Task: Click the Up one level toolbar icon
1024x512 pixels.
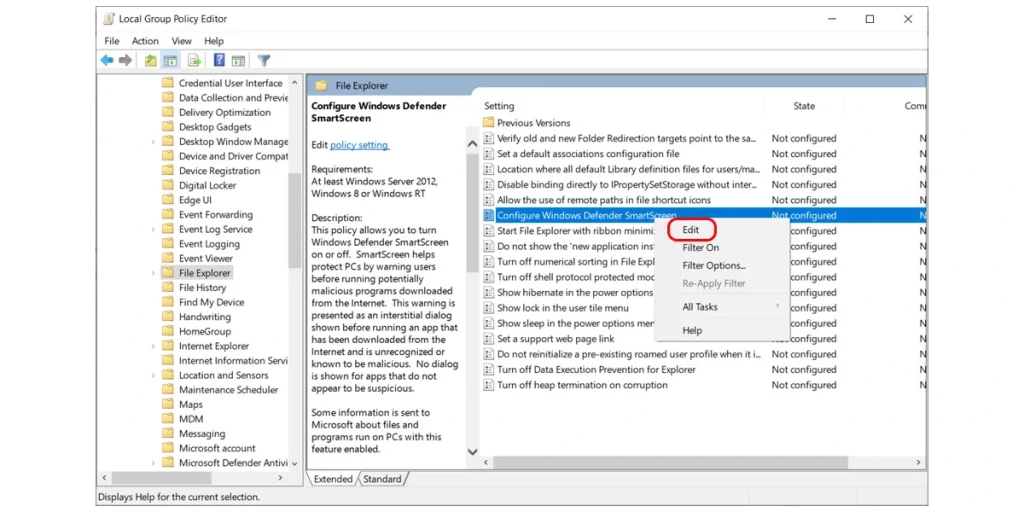Action: pyautogui.click(x=151, y=61)
